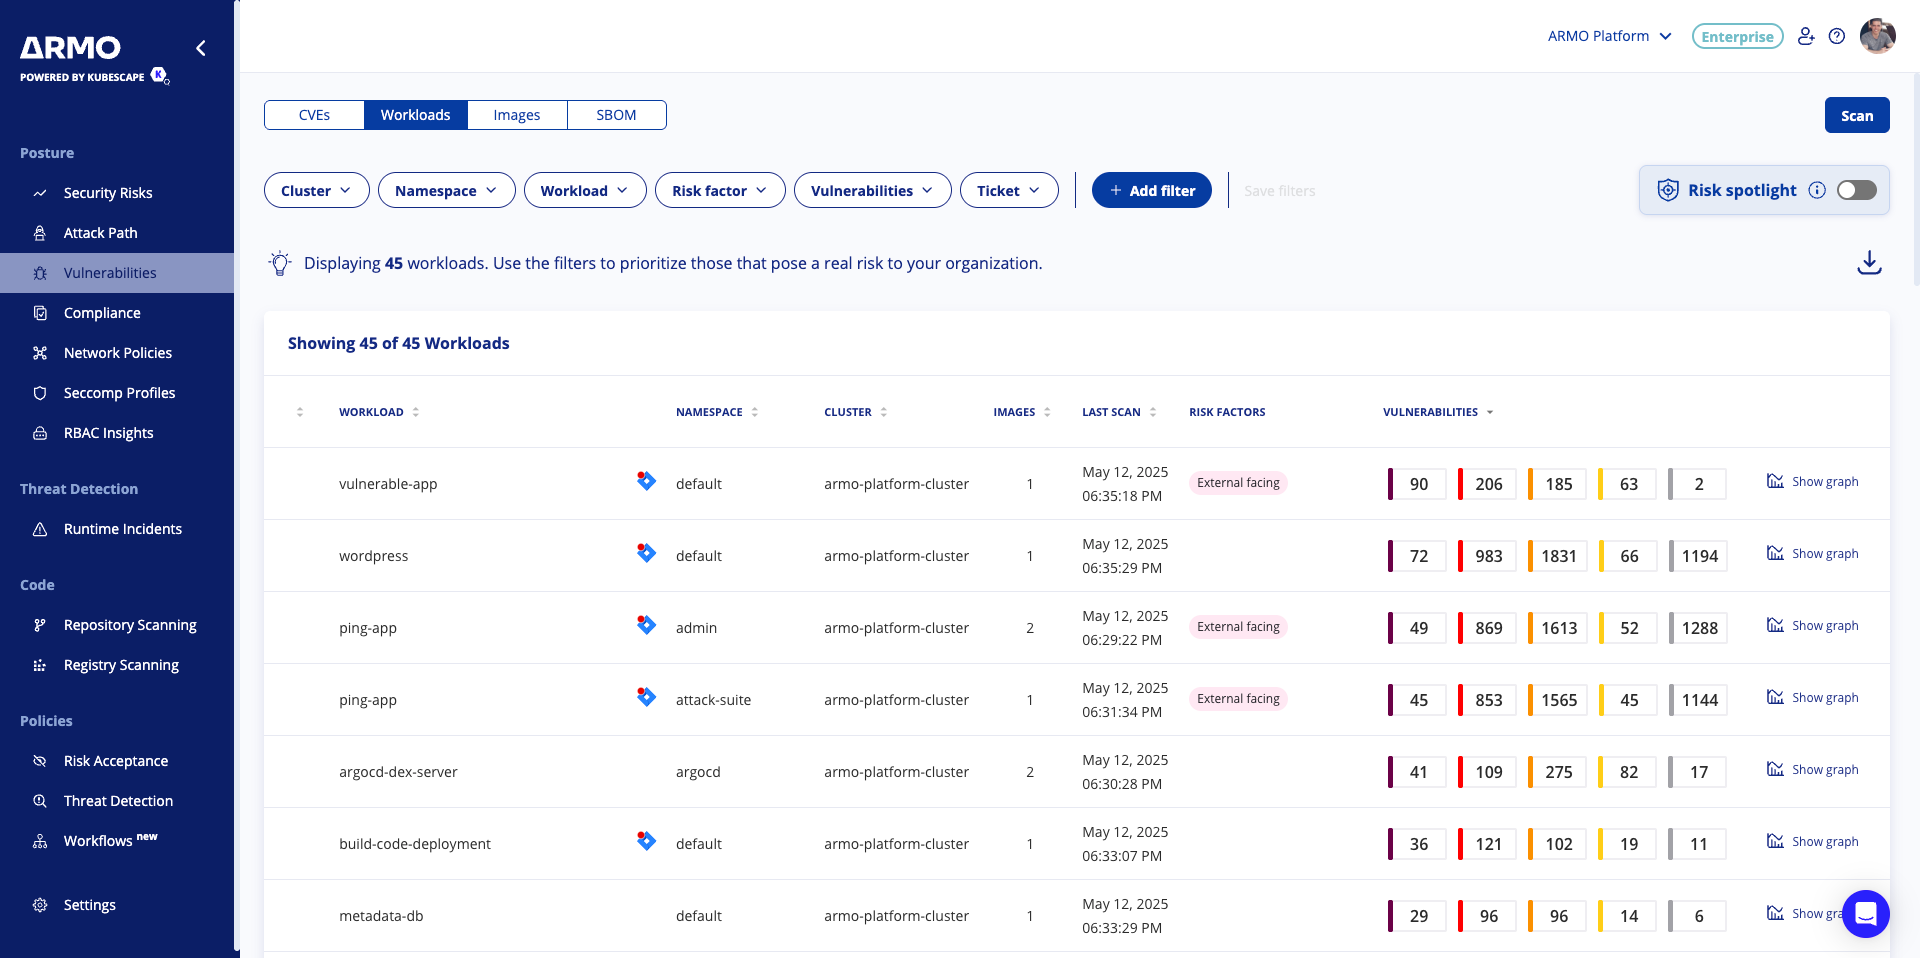Image resolution: width=1920 pixels, height=958 pixels.
Task: Show graph for build-code-deployment
Action: [x=1813, y=842]
